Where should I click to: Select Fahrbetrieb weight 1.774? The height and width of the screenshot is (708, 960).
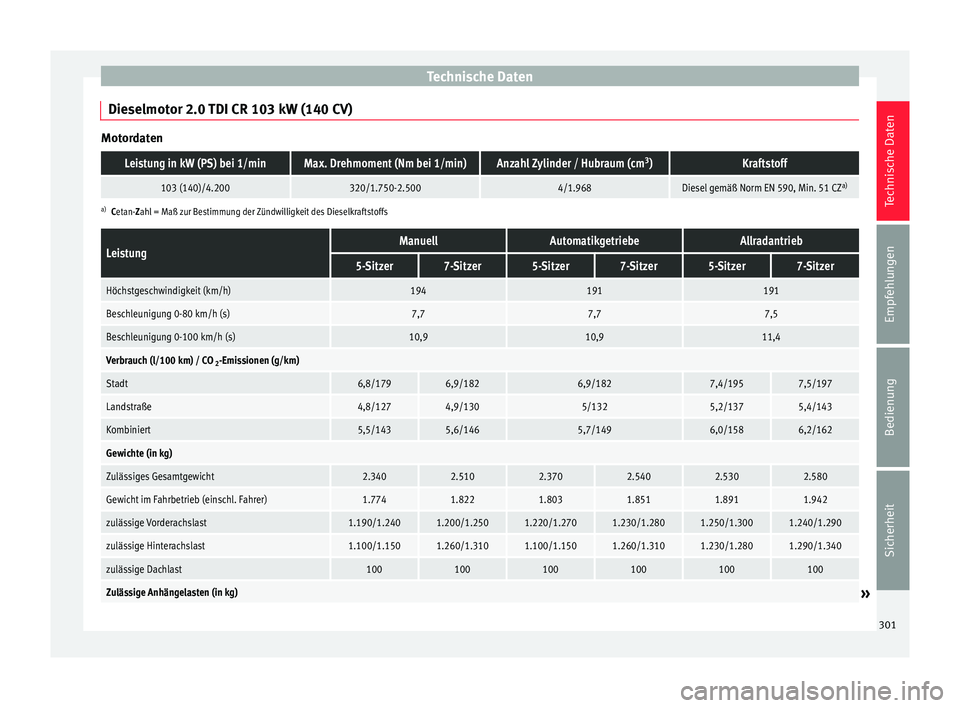click(x=374, y=500)
